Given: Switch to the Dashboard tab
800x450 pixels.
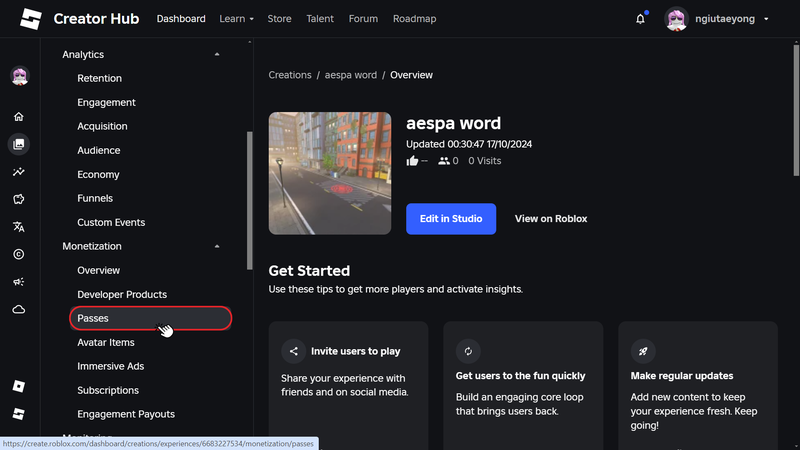Looking at the screenshot, I should [x=181, y=19].
